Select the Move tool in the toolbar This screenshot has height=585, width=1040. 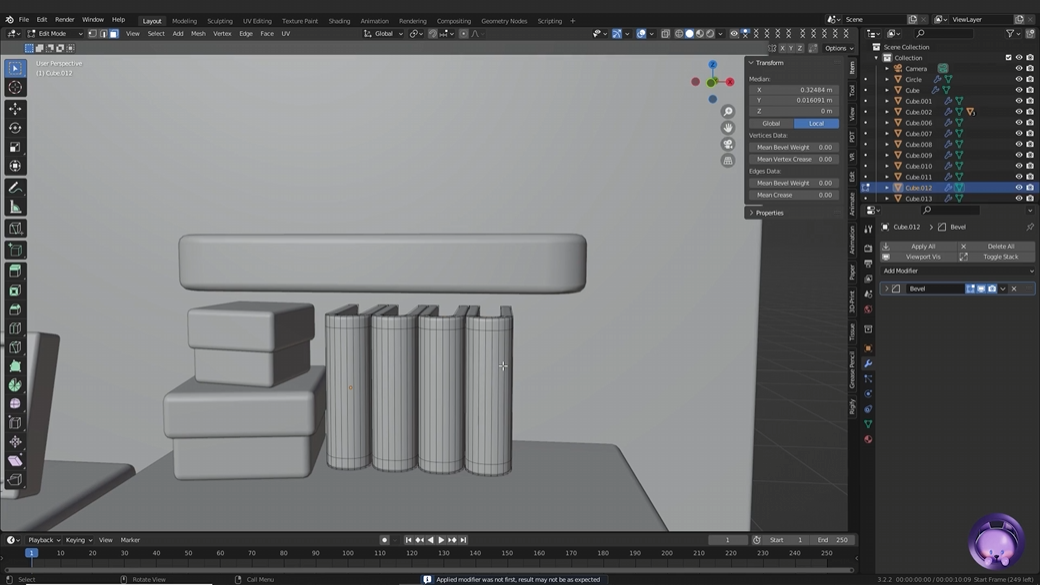coord(15,108)
